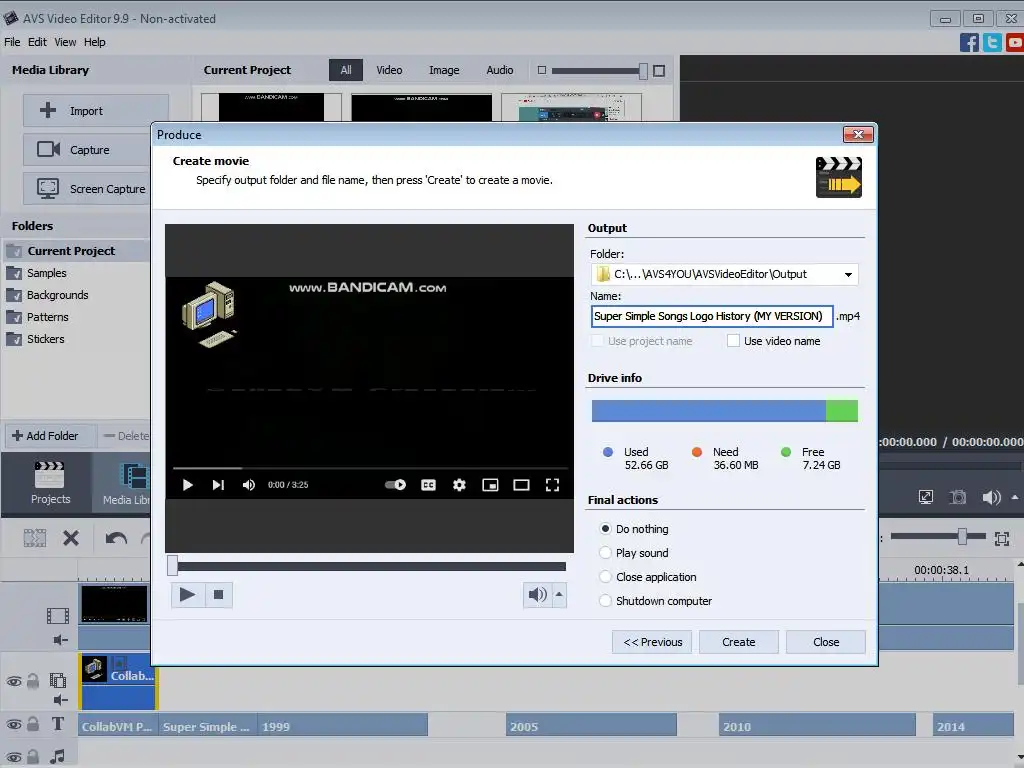Click the embedded video theater mode icon

pos(521,485)
